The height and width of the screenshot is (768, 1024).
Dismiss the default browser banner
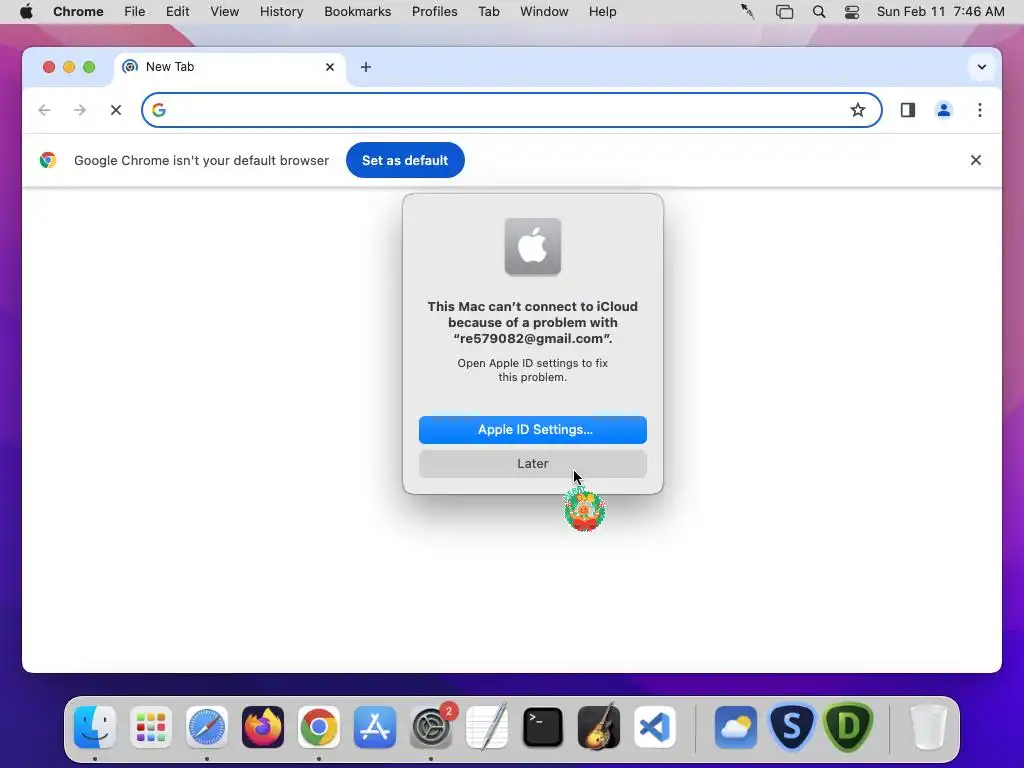point(976,160)
